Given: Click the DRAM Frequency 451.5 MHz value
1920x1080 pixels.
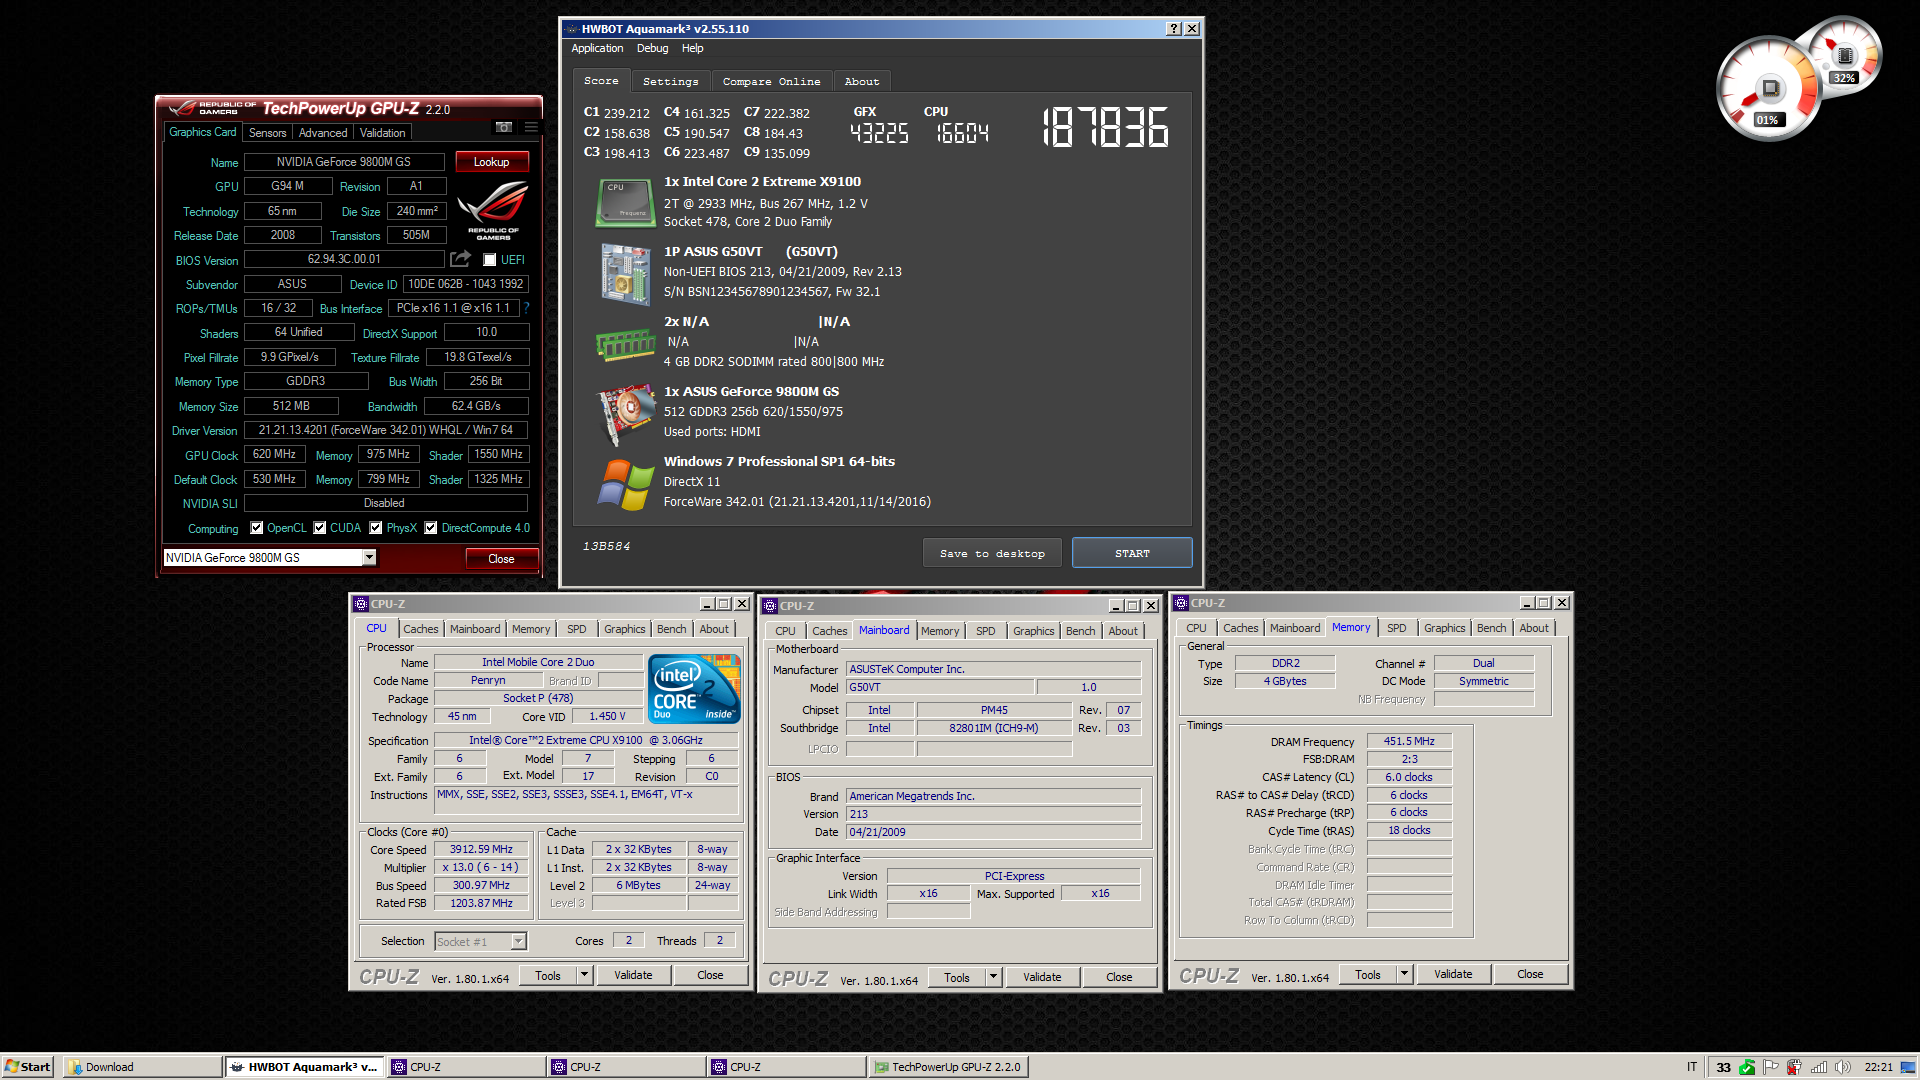Looking at the screenshot, I should pyautogui.click(x=1409, y=741).
